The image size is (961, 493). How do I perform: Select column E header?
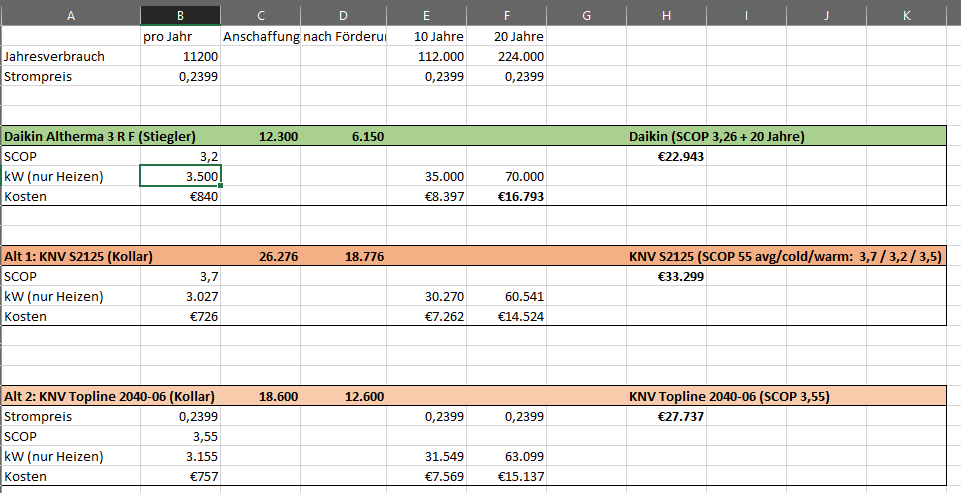click(427, 15)
